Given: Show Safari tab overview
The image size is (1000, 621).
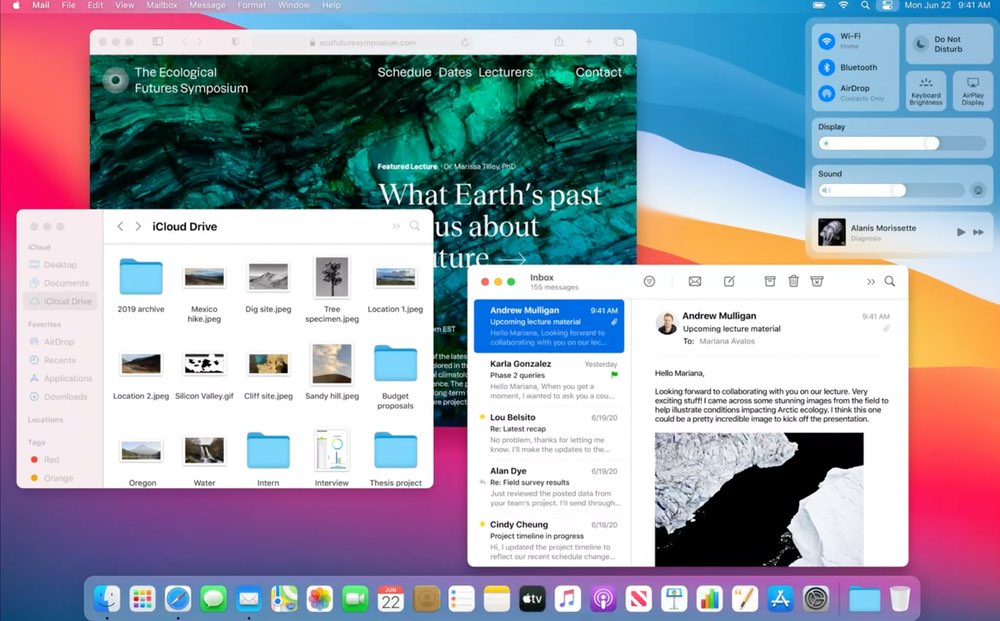Looking at the screenshot, I should (x=619, y=42).
